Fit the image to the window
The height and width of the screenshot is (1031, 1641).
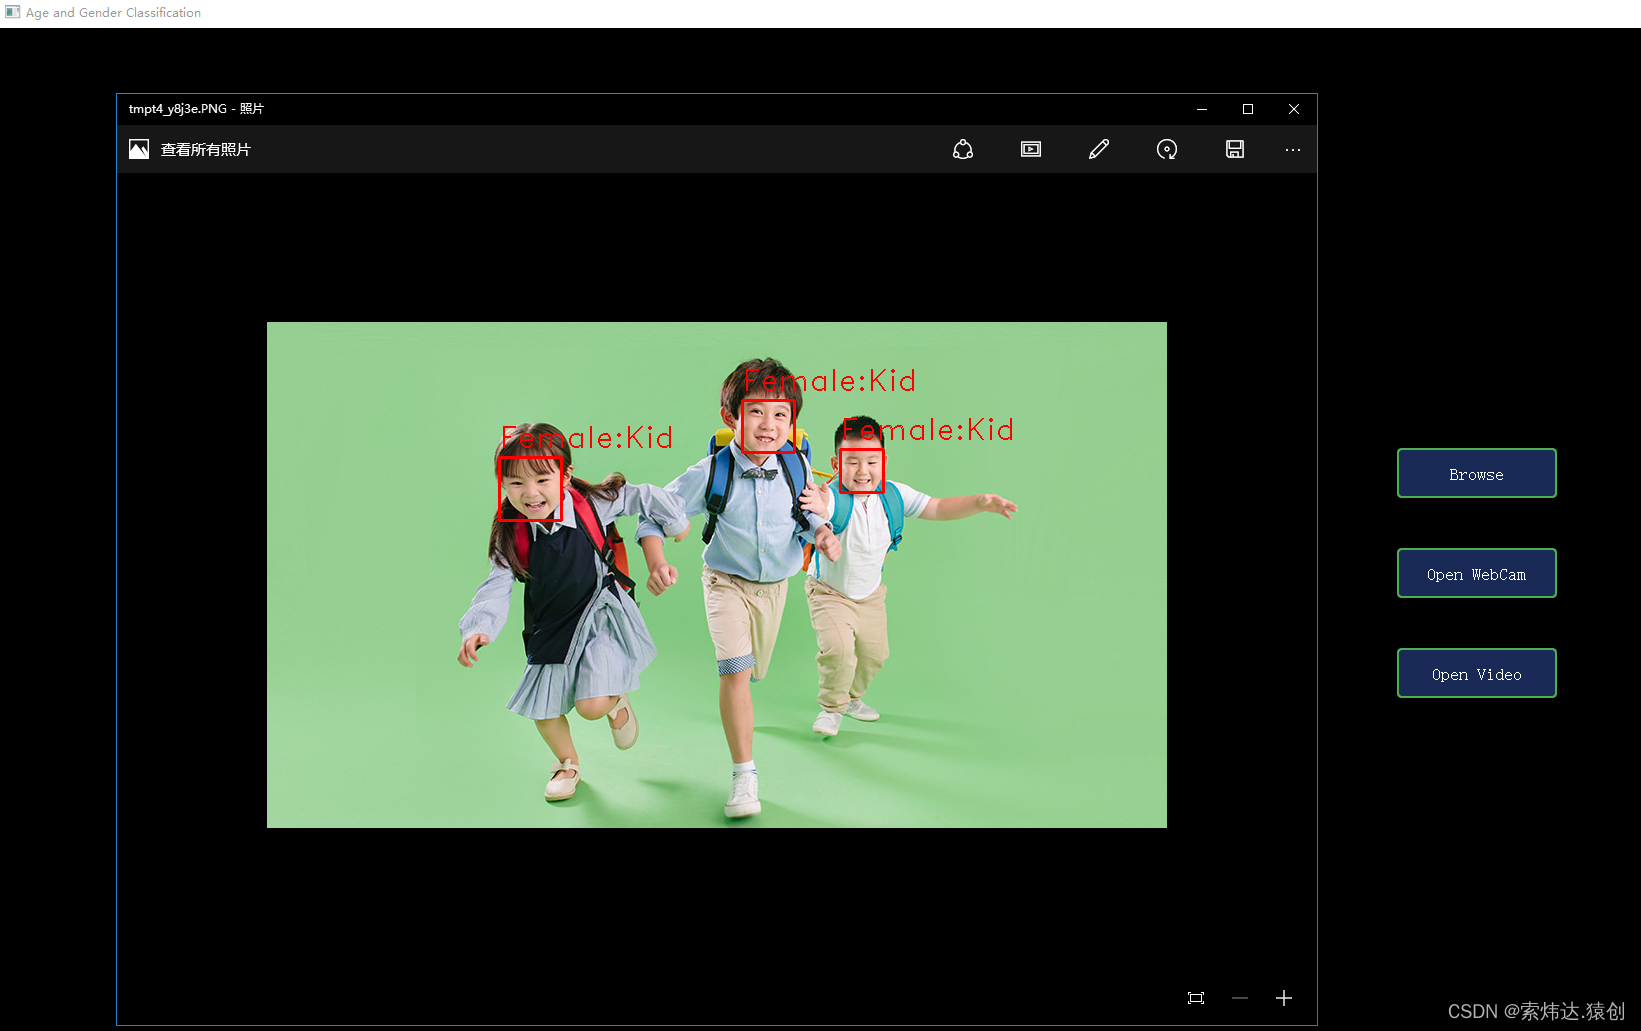(1196, 998)
